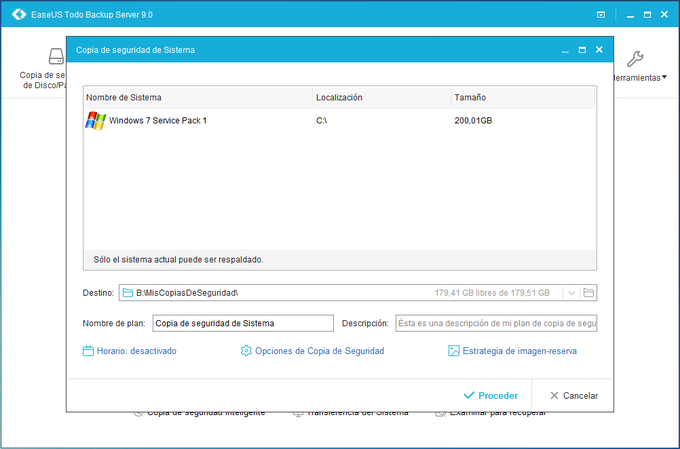Click the Descripción input field
Viewport: 680px width, 449px height.
coord(496,323)
